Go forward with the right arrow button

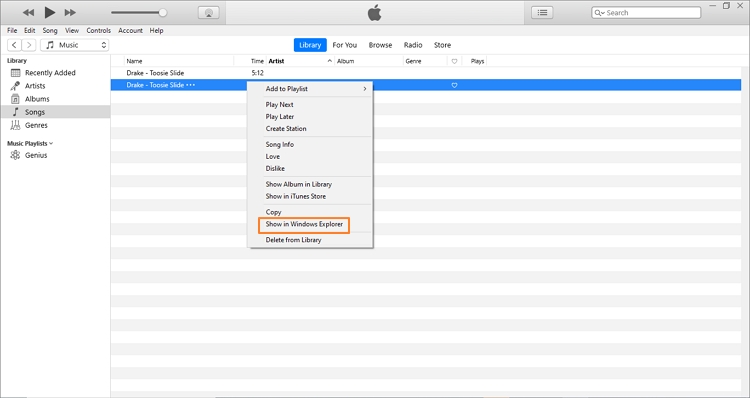[x=29, y=45]
